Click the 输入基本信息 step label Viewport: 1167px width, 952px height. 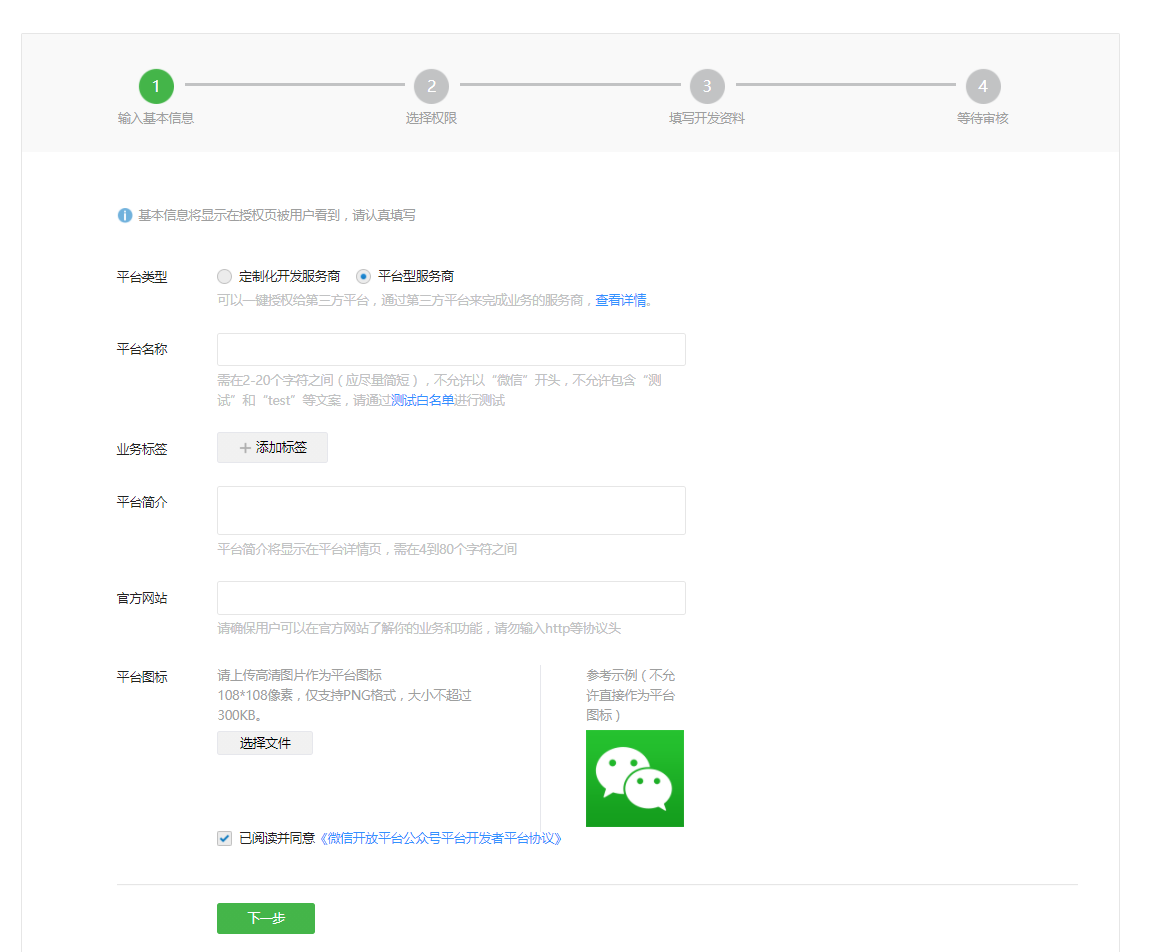coord(156,118)
